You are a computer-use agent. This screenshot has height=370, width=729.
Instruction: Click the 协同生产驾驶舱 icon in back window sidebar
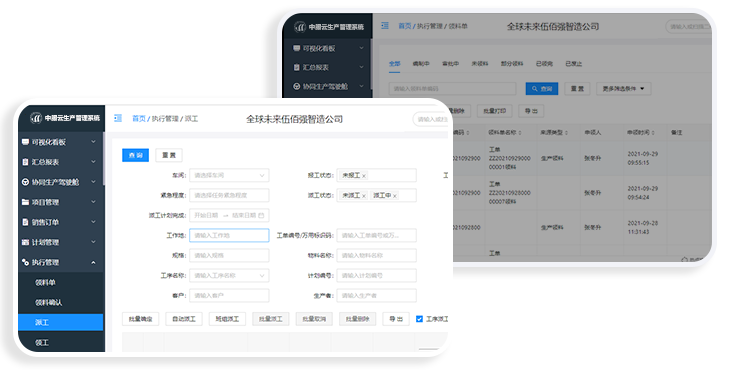(x=297, y=86)
